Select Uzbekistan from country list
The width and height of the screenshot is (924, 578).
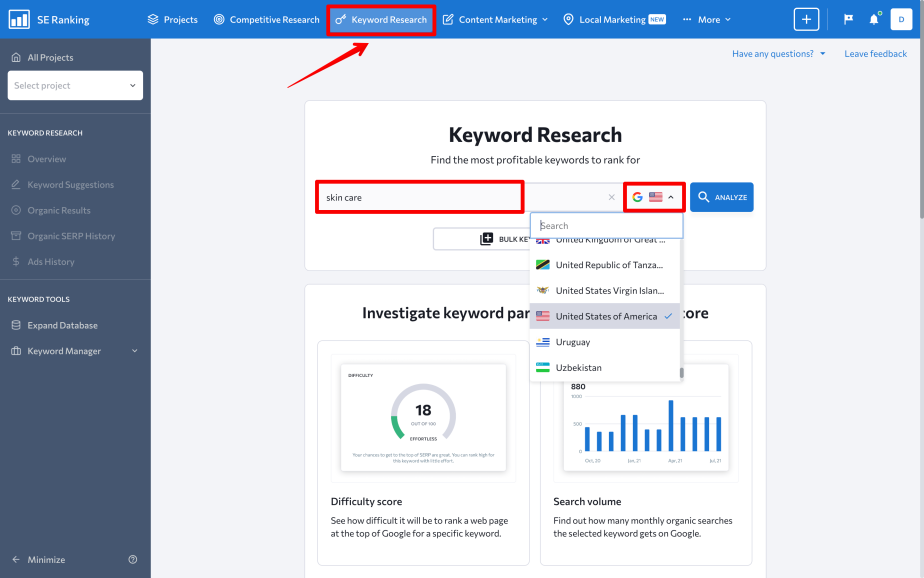point(605,368)
